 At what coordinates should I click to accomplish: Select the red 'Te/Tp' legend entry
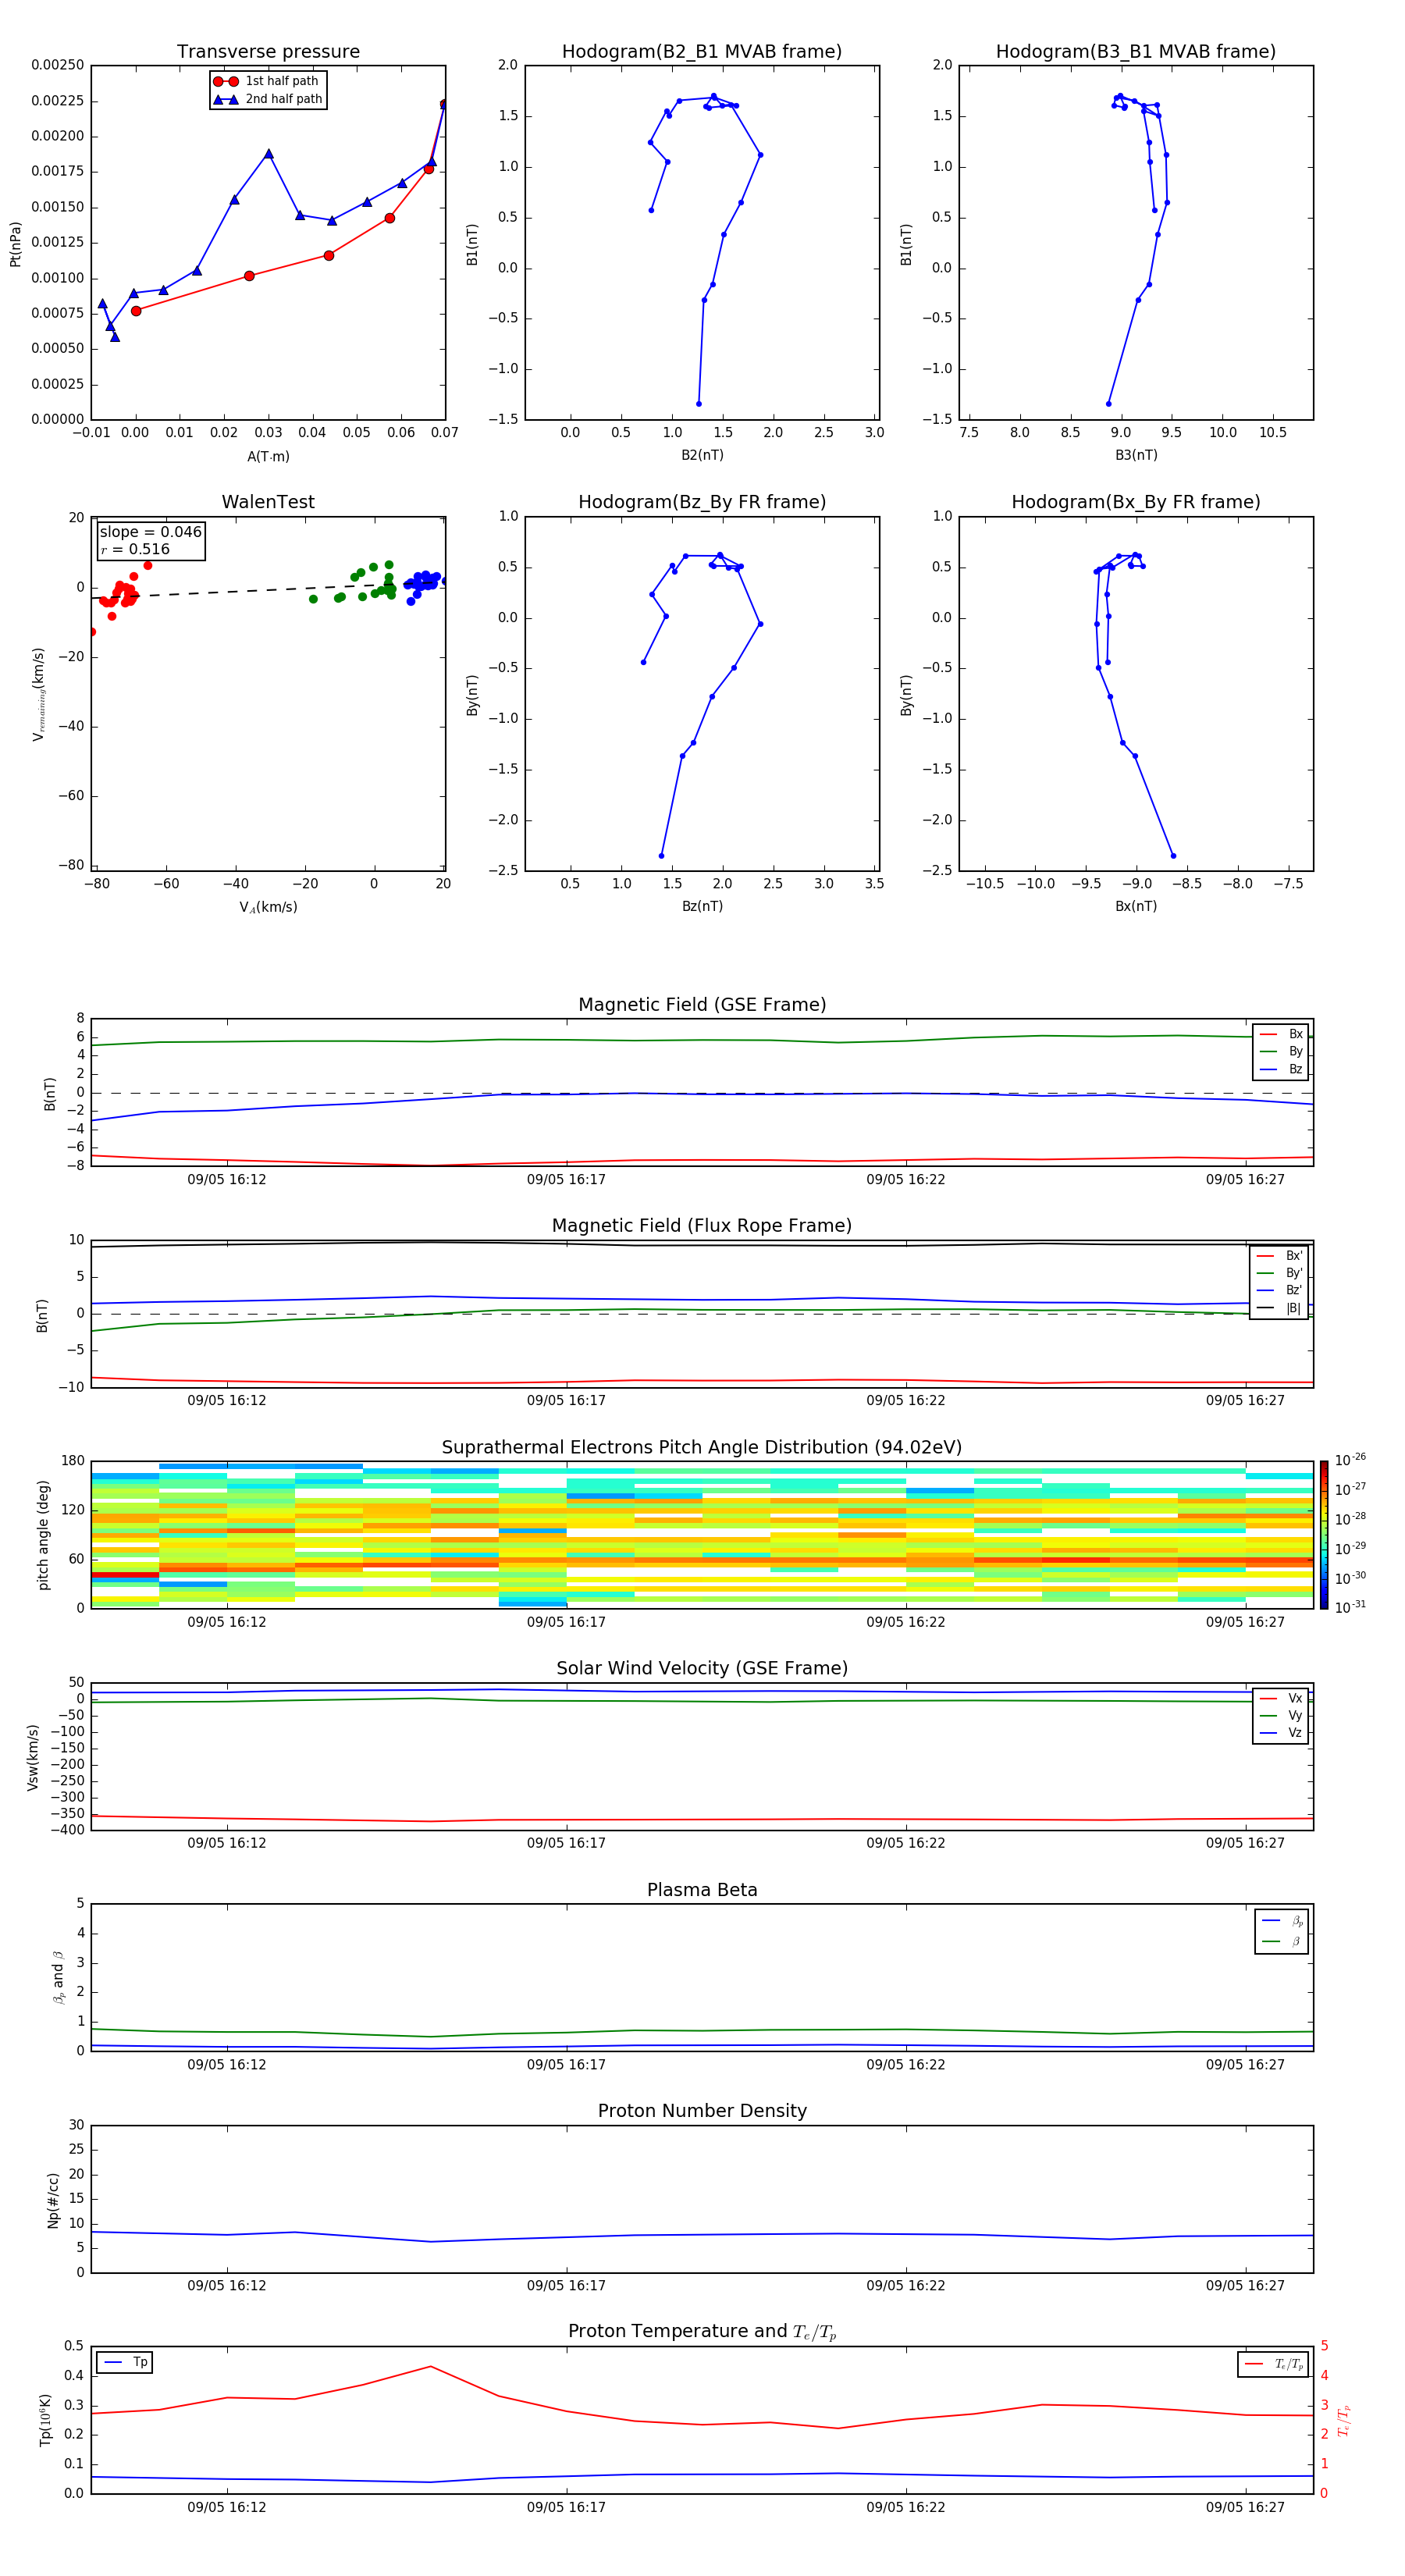click(1274, 2365)
